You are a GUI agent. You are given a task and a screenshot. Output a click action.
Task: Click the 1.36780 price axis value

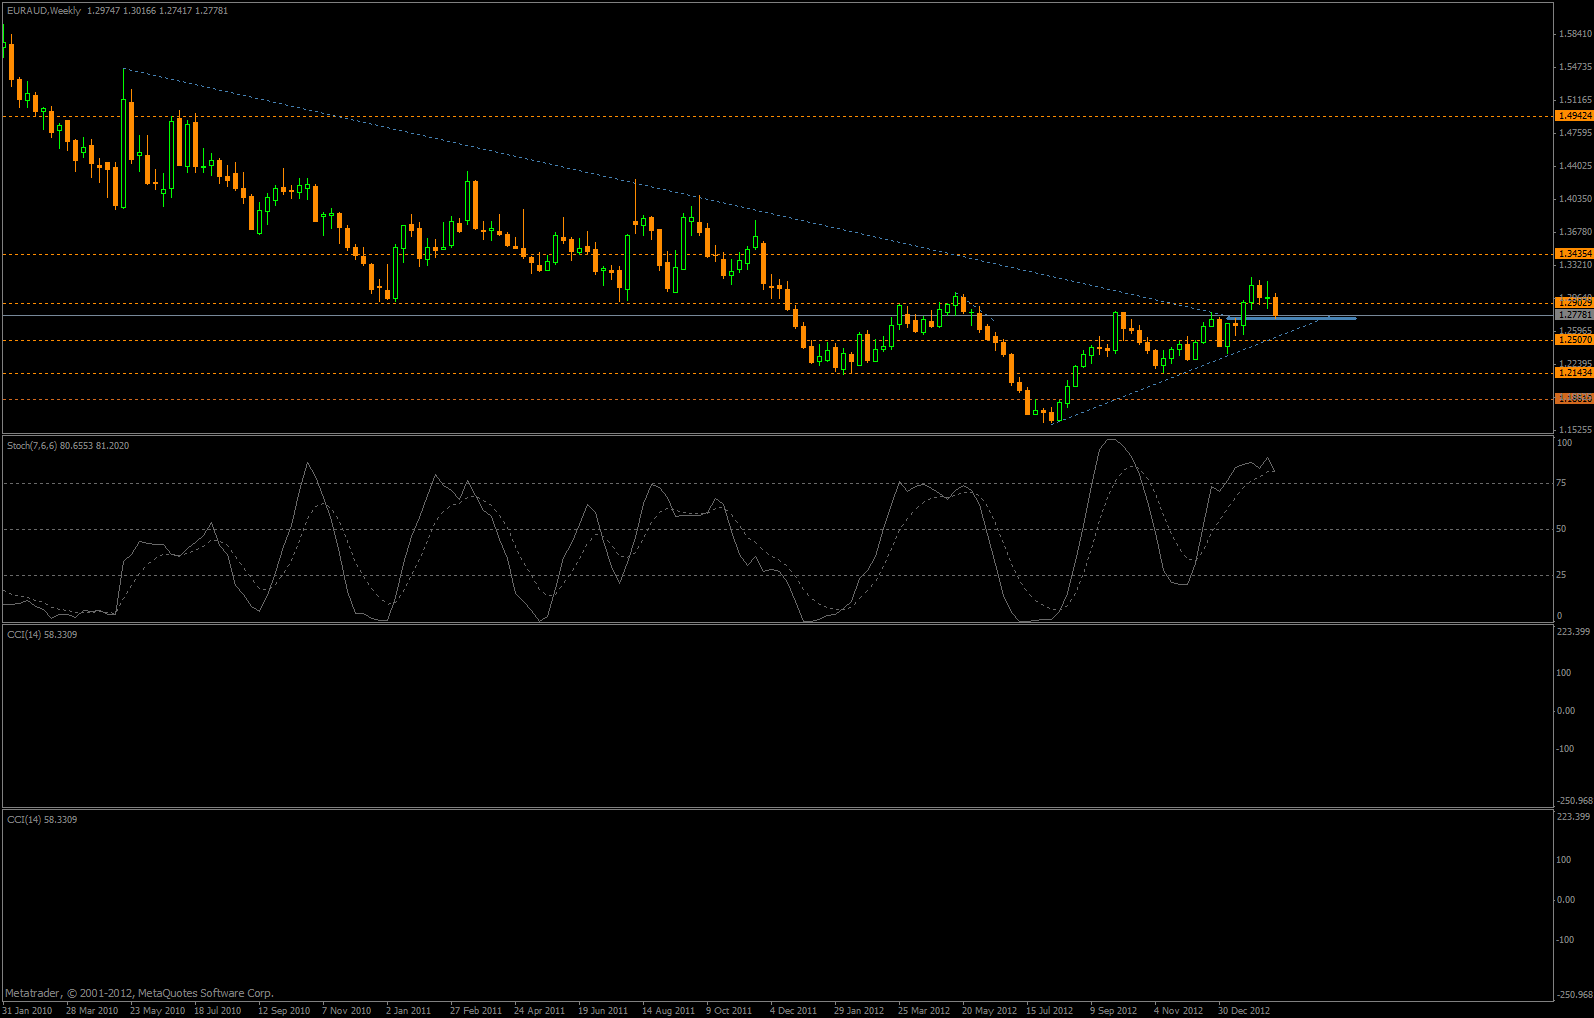point(1575,232)
